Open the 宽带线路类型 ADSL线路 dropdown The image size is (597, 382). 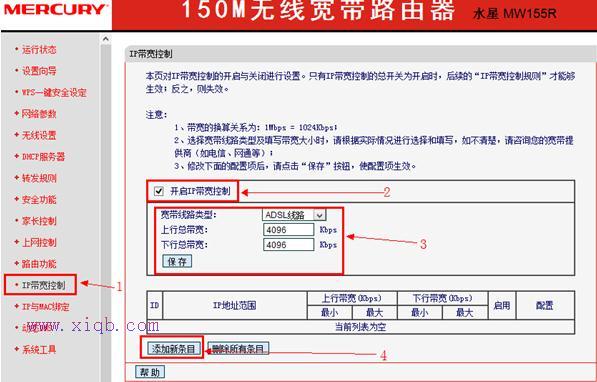294,215
